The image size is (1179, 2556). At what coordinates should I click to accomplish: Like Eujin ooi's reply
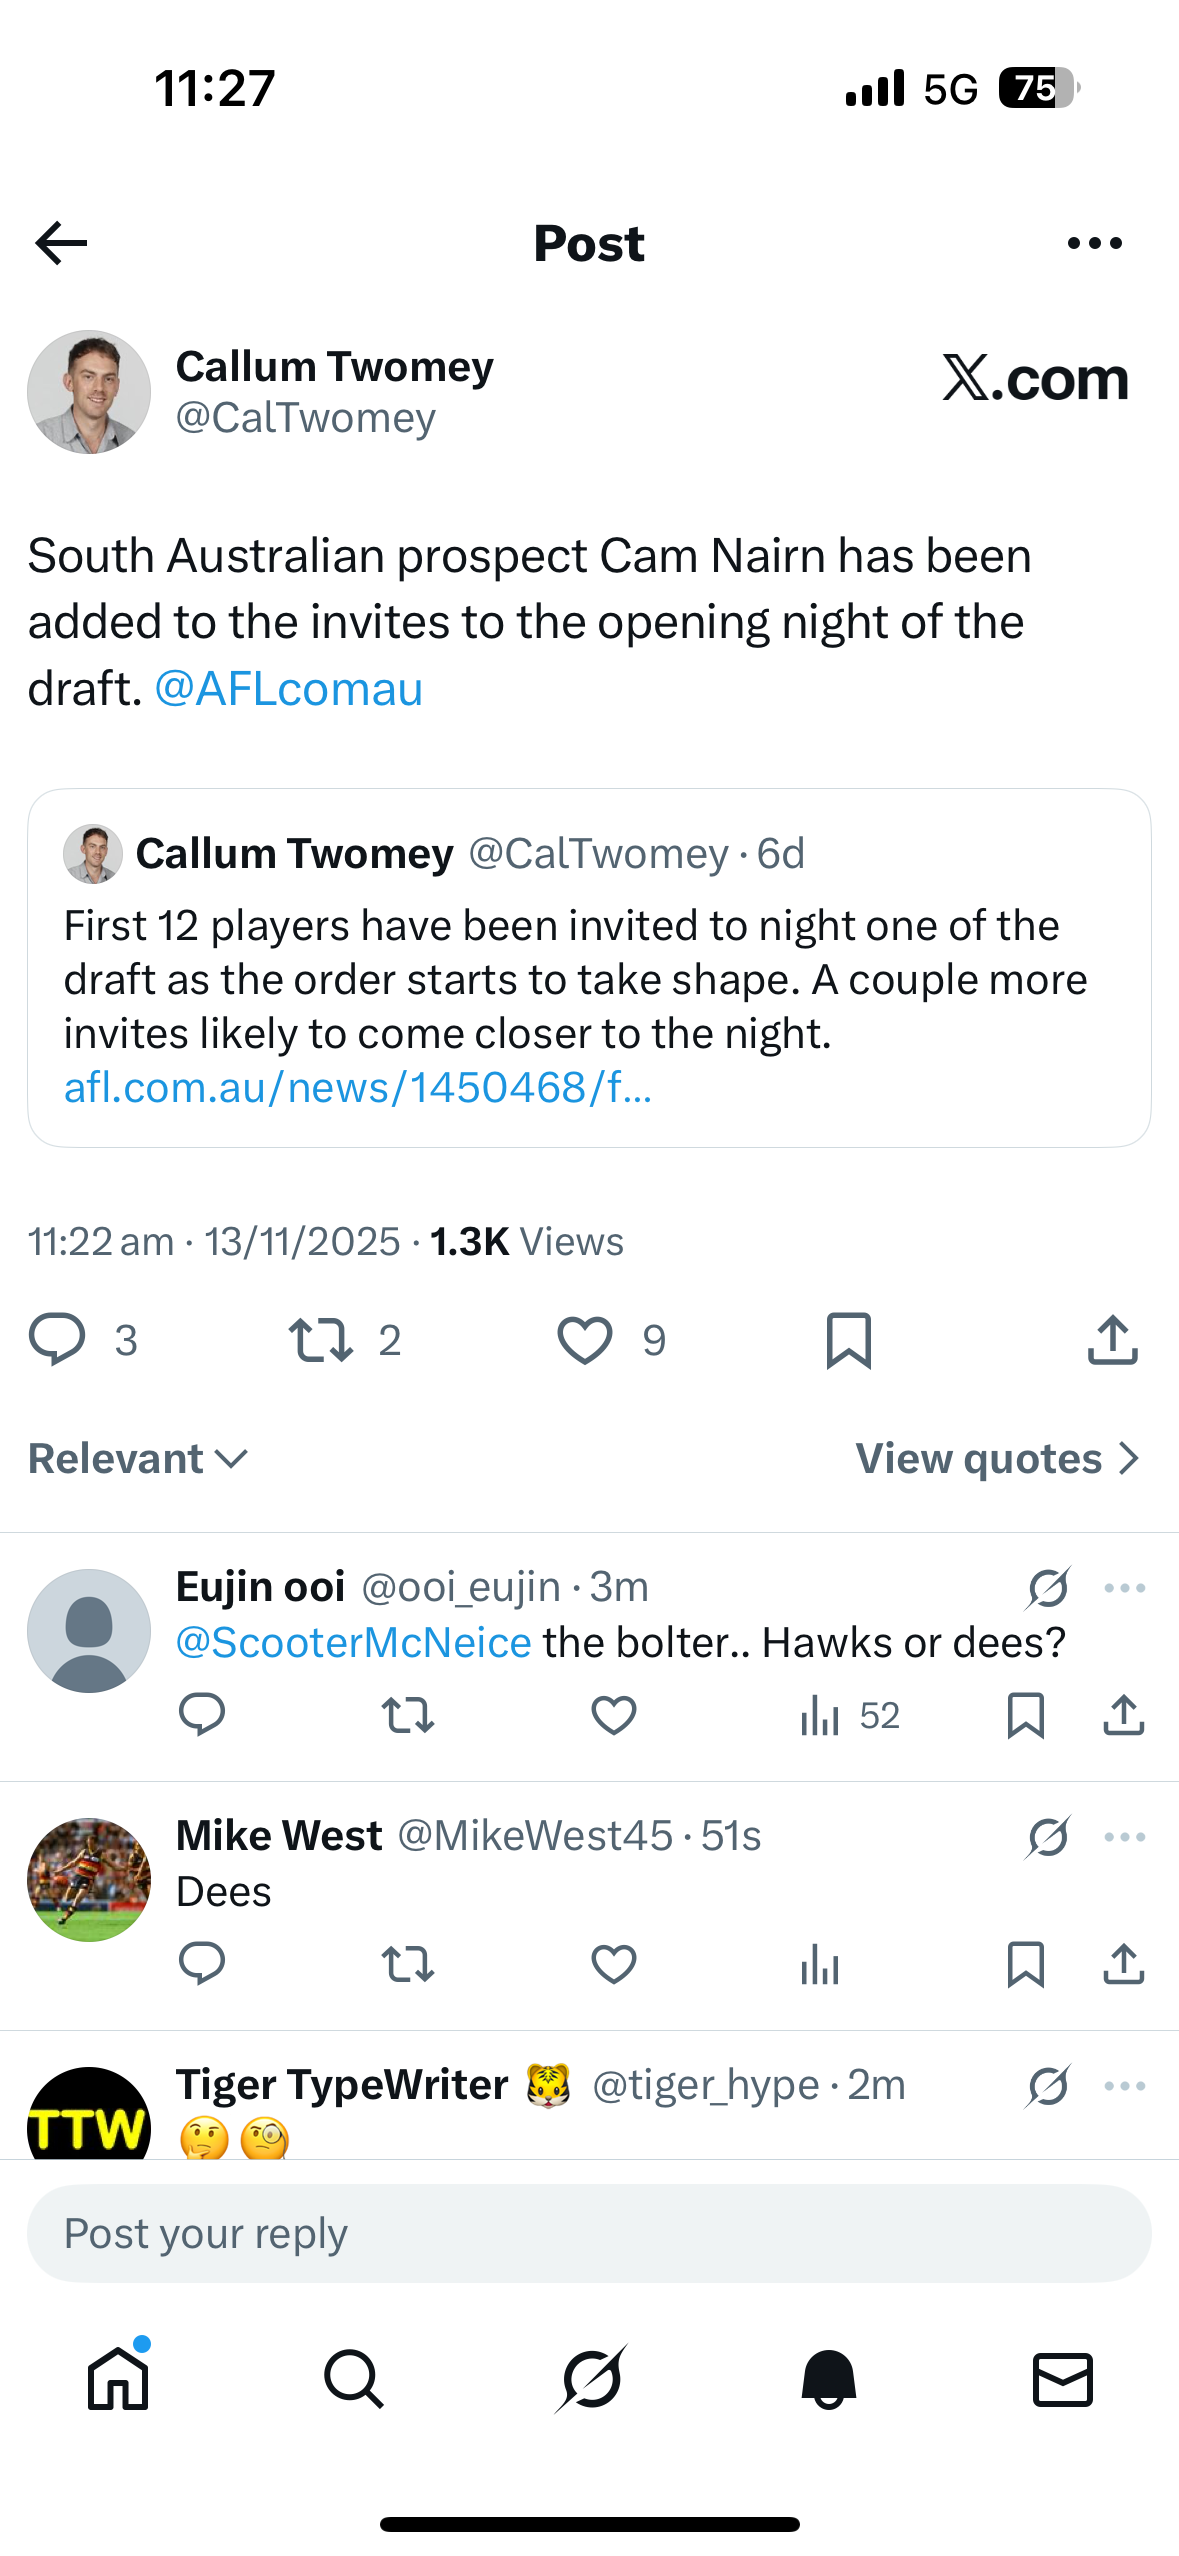click(x=614, y=1716)
